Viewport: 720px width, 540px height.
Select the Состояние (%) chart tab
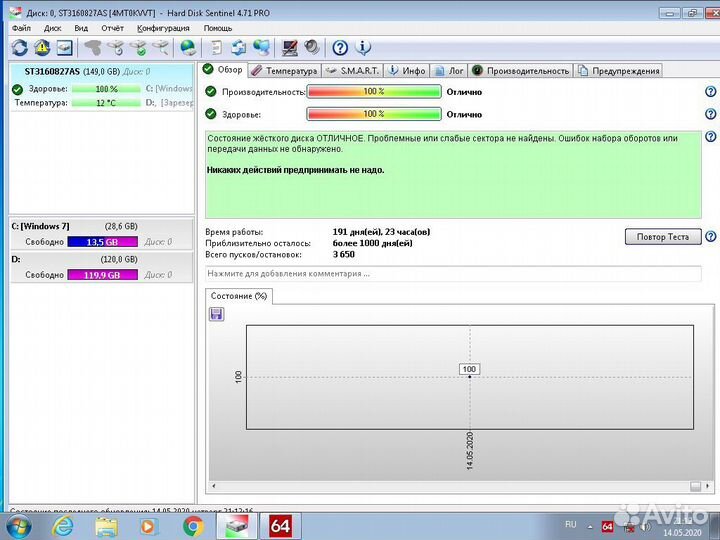[239, 296]
